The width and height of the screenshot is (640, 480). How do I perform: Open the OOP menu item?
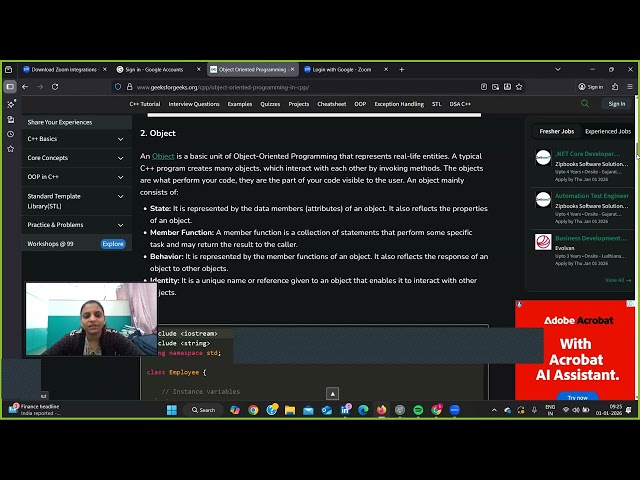point(360,104)
